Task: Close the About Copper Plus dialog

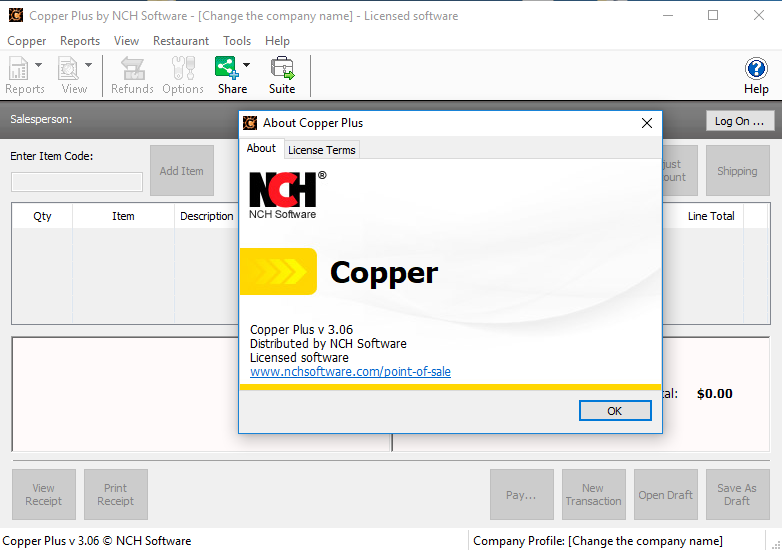Action: [647, 123]
